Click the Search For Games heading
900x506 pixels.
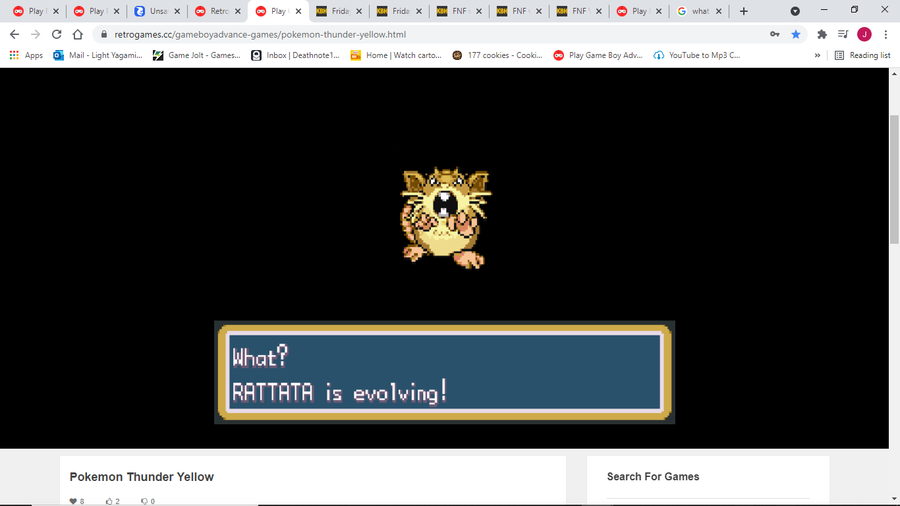tap(653, 476)
